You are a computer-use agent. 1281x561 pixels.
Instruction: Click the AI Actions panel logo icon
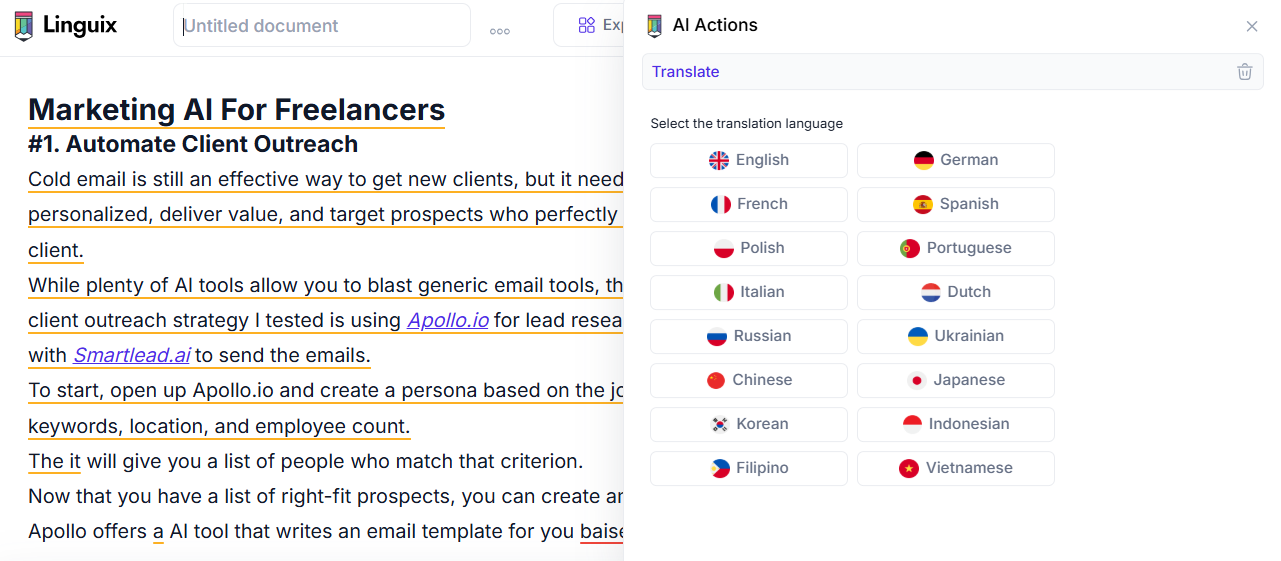654,26
